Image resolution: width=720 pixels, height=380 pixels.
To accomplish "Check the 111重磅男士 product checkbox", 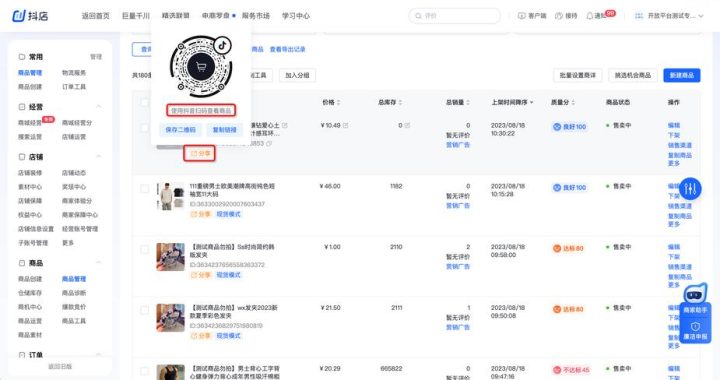I will click(x=145, y=188).
